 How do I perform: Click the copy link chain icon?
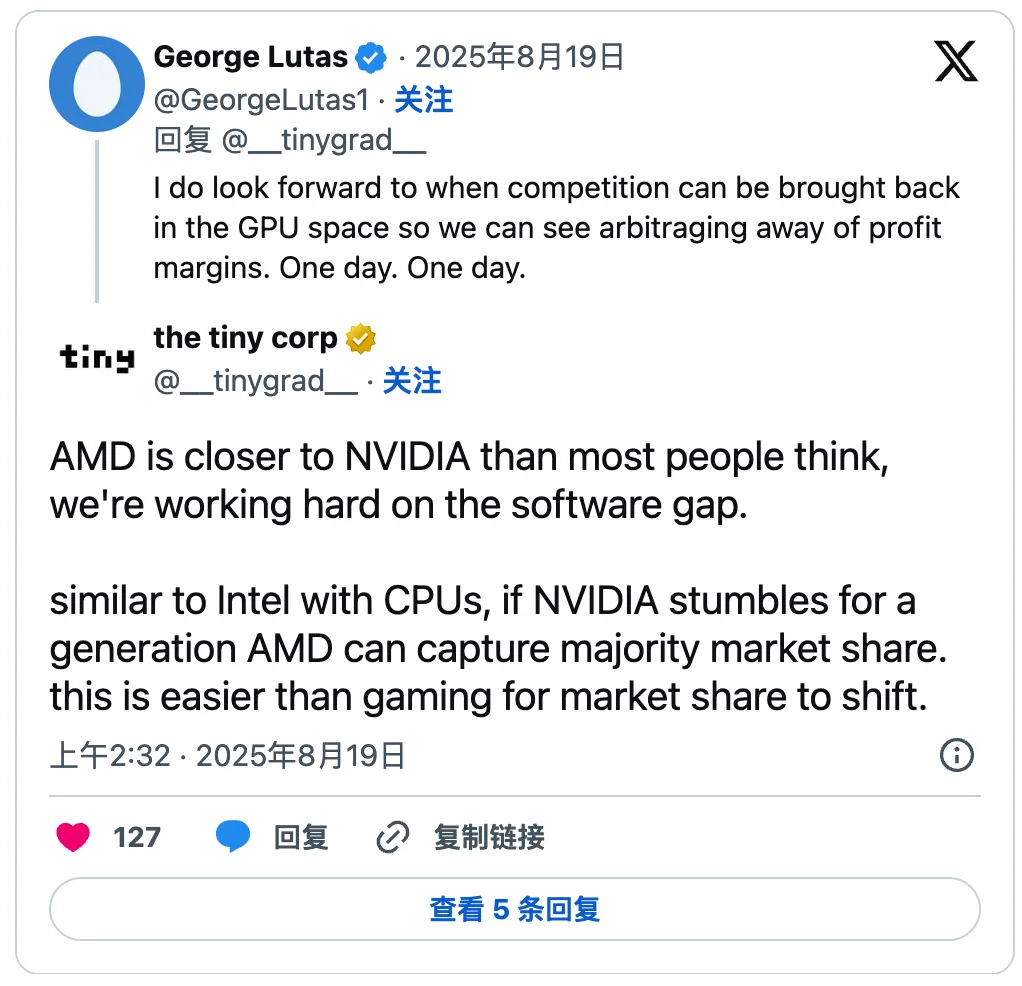[x=393, y=838]
